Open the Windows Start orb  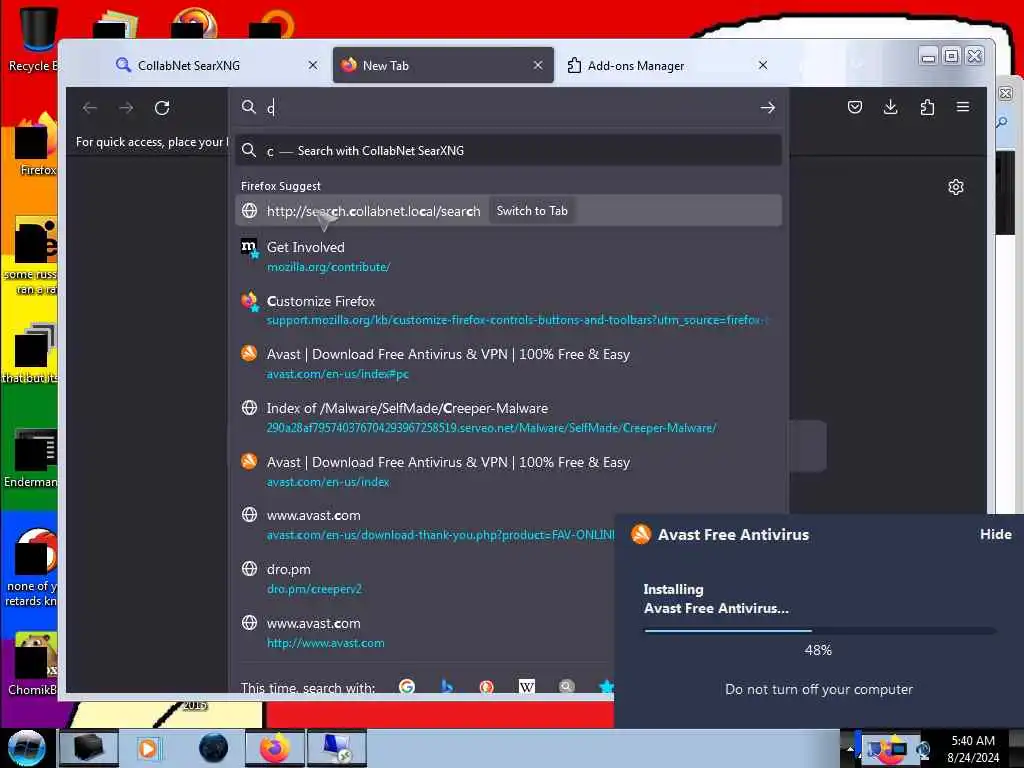pos(26,748)
